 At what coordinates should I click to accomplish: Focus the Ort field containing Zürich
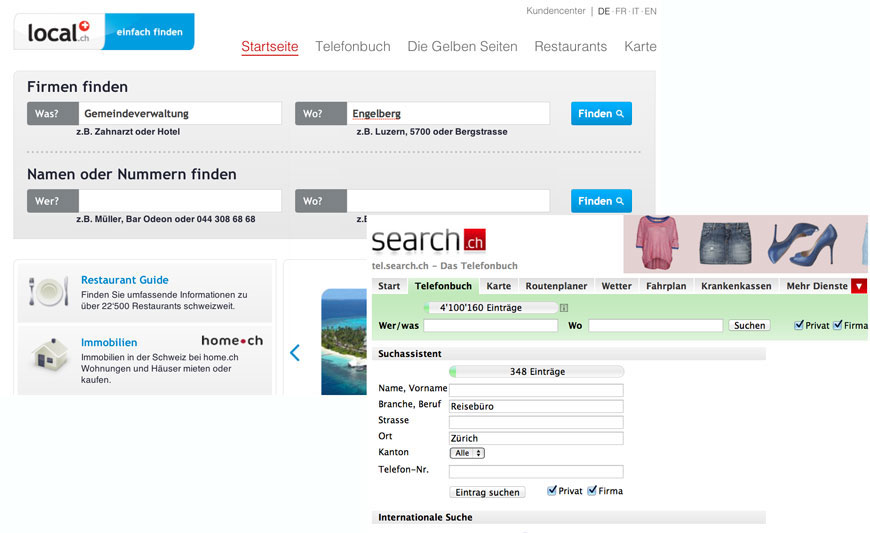coord(536,438)
